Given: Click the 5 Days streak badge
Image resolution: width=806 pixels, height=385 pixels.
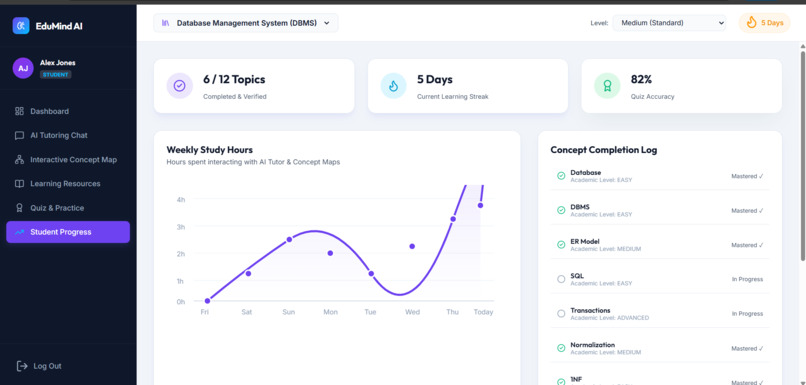Looking at the screenshot, I should click(764, 23).
